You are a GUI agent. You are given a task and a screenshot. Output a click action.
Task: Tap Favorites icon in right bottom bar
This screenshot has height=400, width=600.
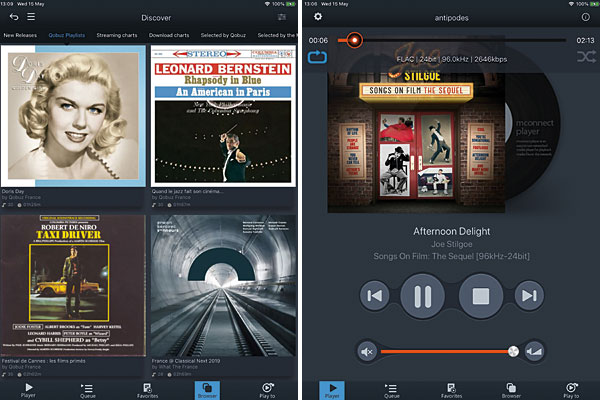[452, 390]
